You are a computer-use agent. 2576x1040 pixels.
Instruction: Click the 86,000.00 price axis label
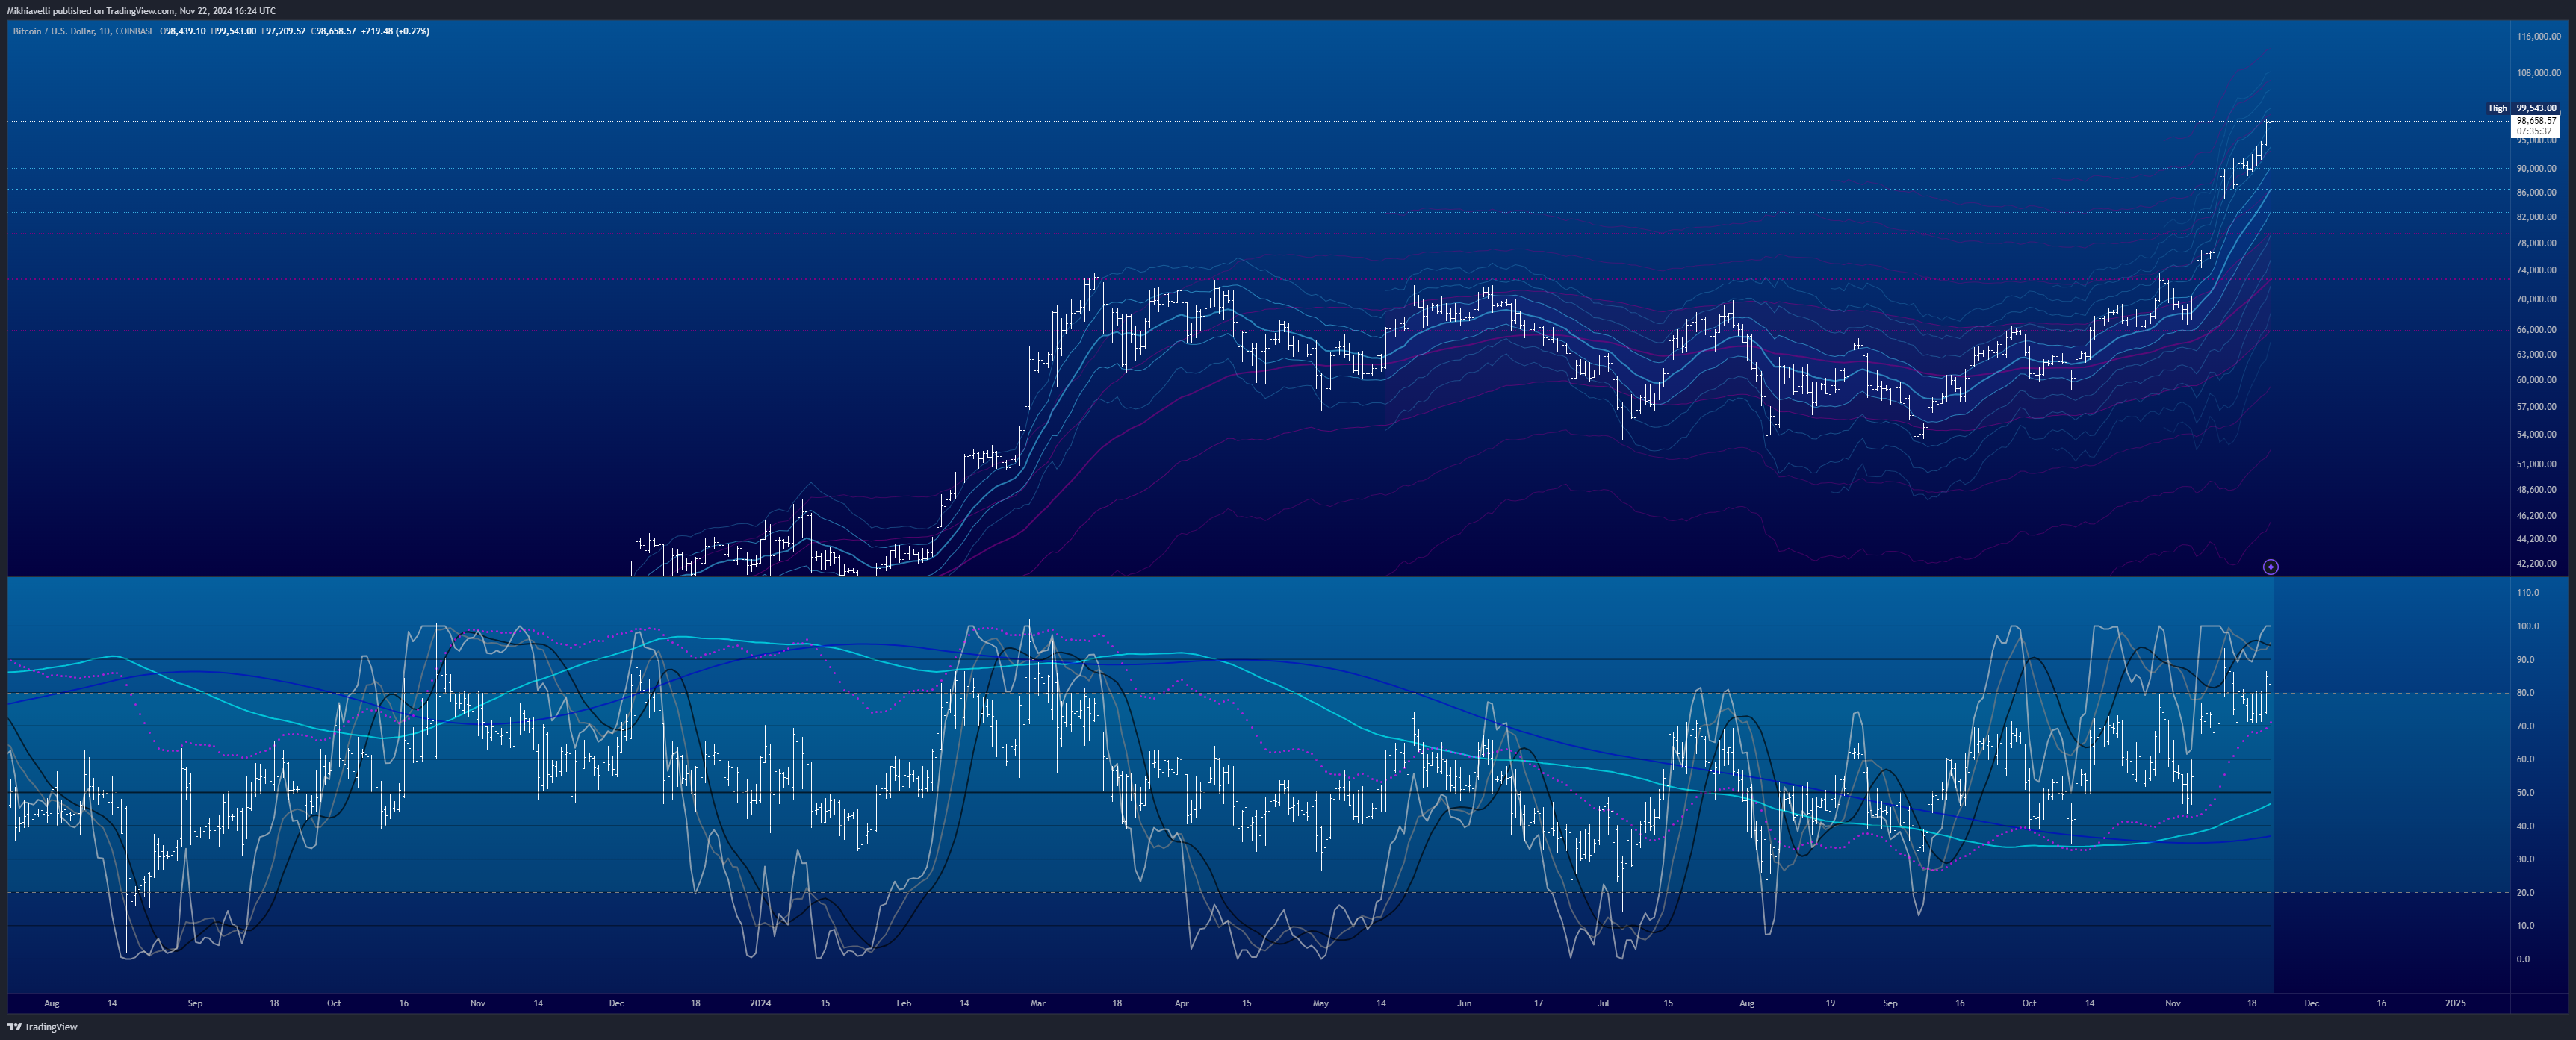2536,192
